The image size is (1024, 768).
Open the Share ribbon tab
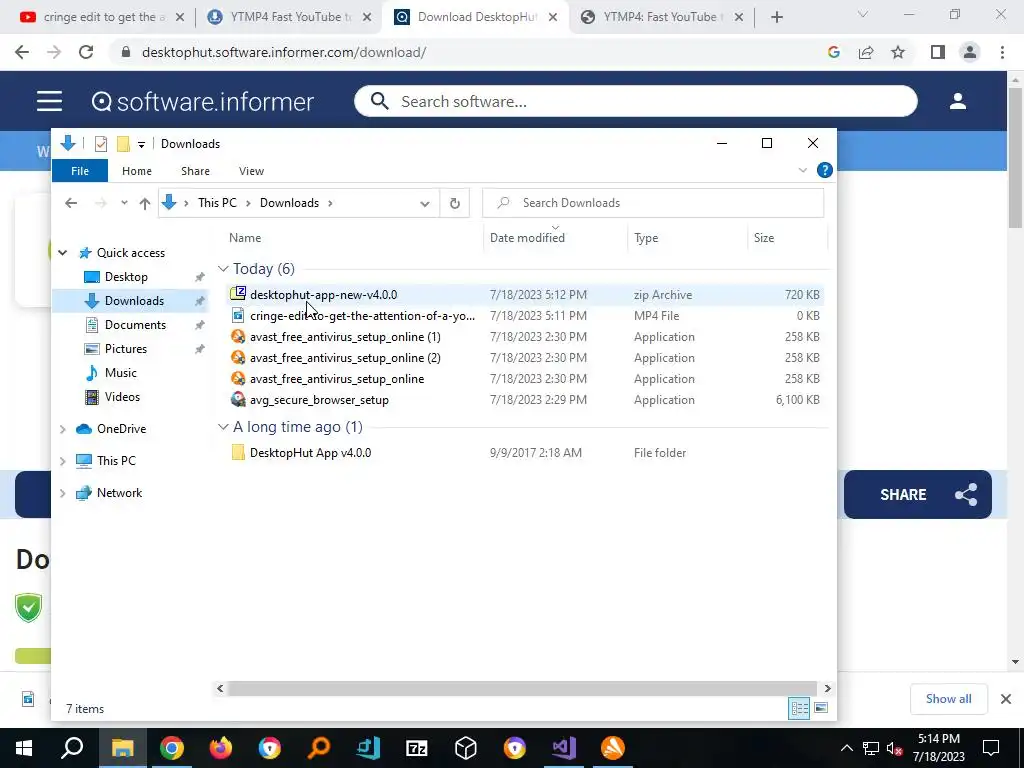(x=195, y=171)
